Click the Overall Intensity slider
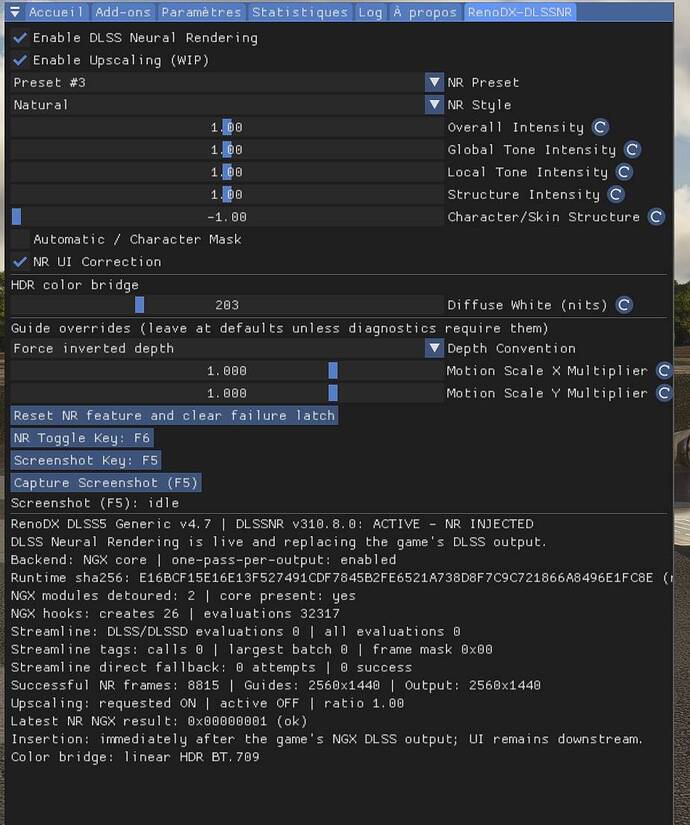Screen dimensions: 690x825 [x=227, y=127]
